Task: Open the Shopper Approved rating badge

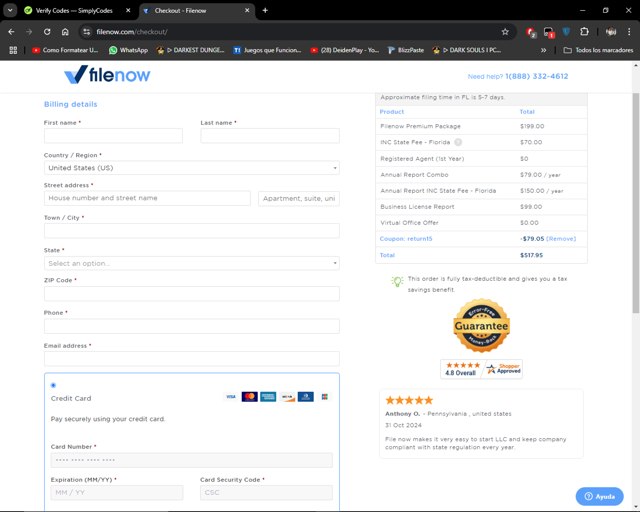Action: [481, 369]
